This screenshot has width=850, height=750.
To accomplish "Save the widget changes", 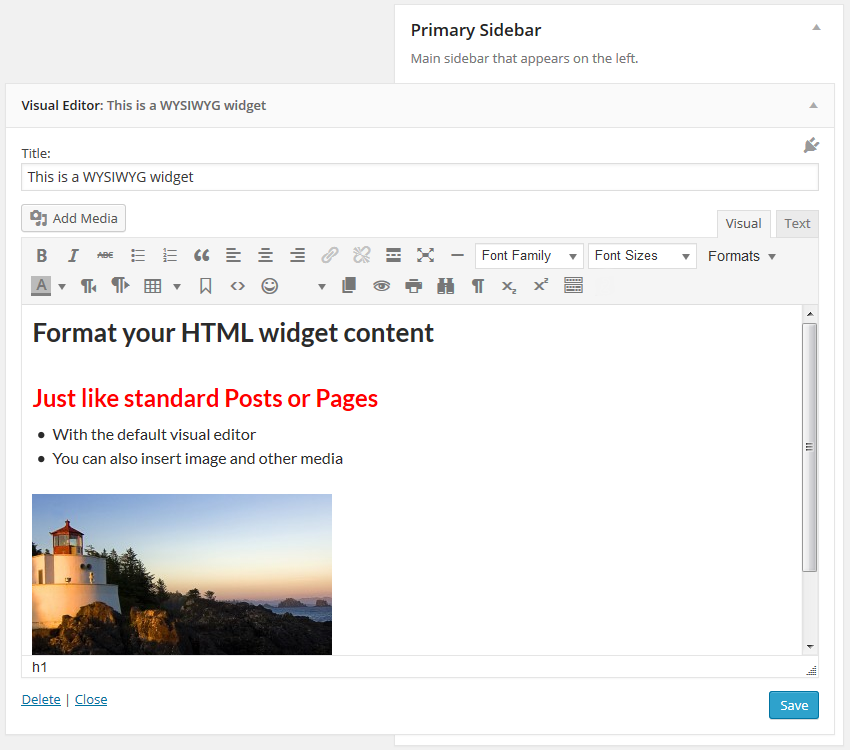I will pyautogui.click(x=793, y=705).
